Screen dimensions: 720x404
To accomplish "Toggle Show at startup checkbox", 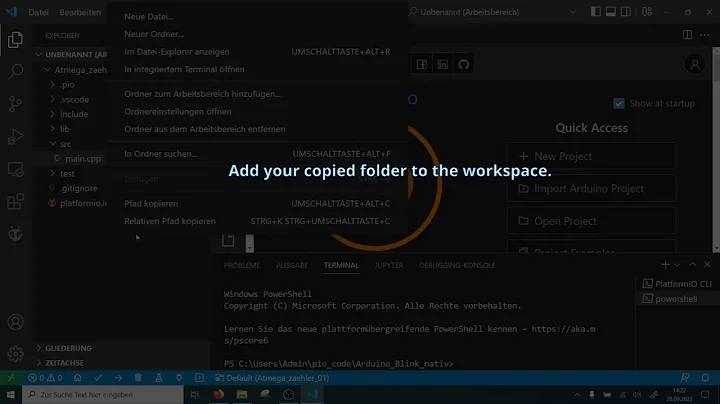I will [x=619, y=104].
